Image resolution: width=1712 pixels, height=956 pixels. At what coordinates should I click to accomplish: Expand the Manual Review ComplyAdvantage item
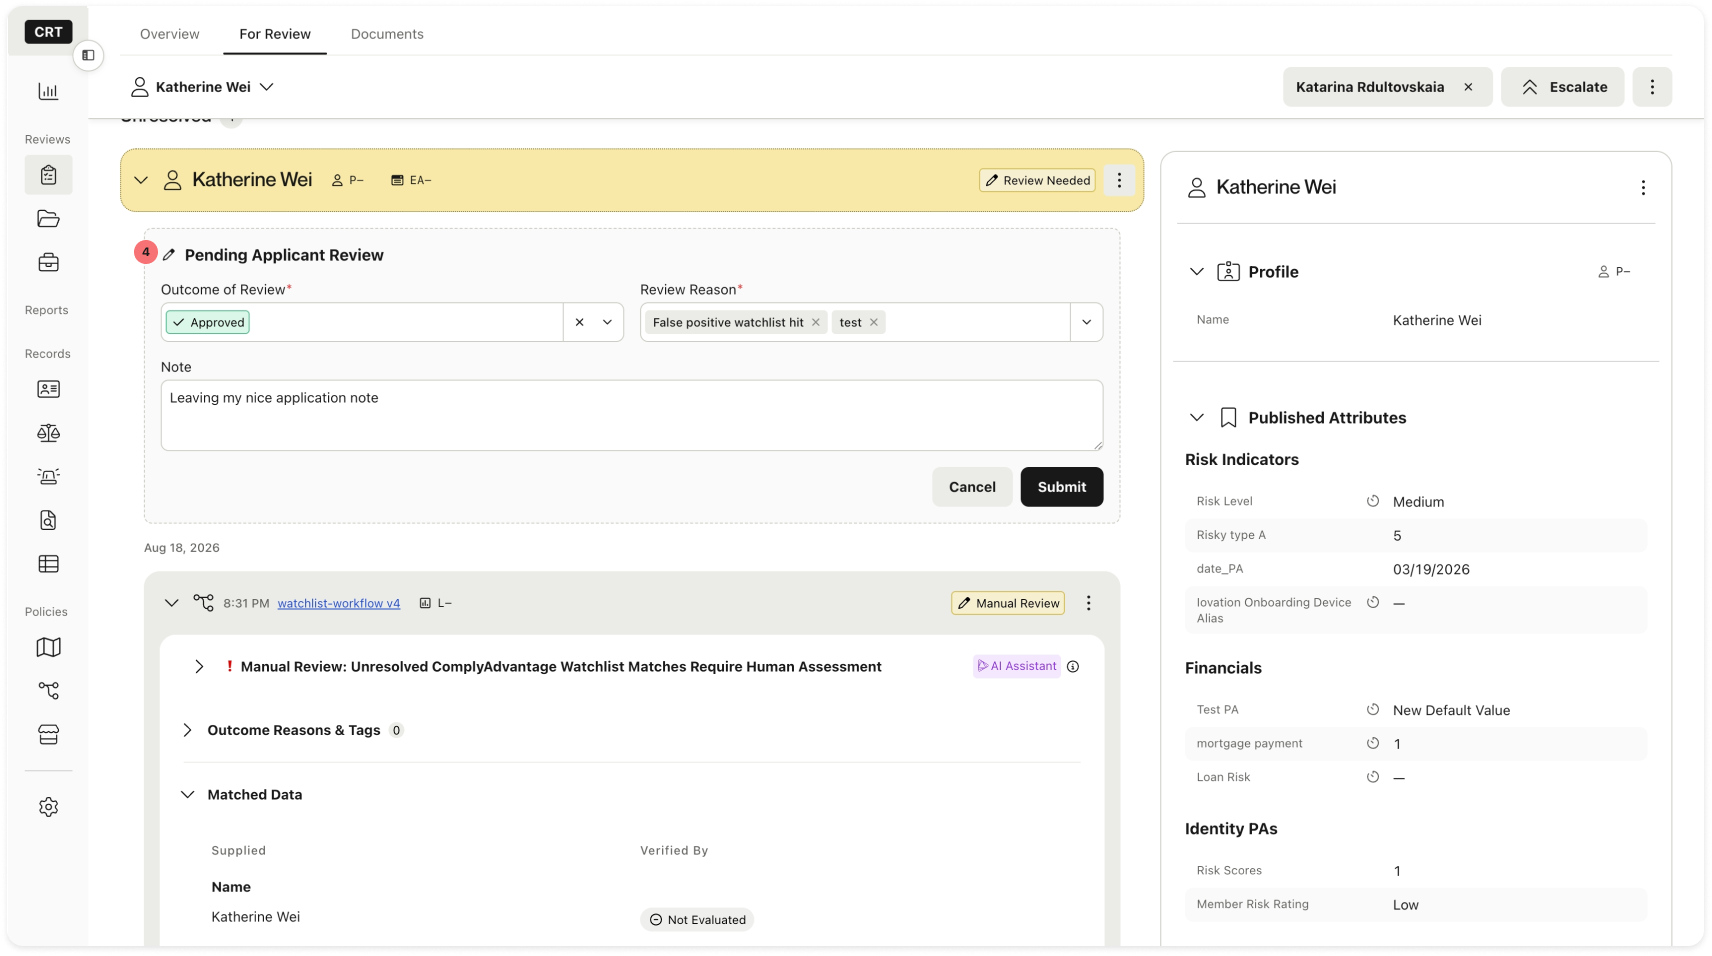click(x=199, y=667)
